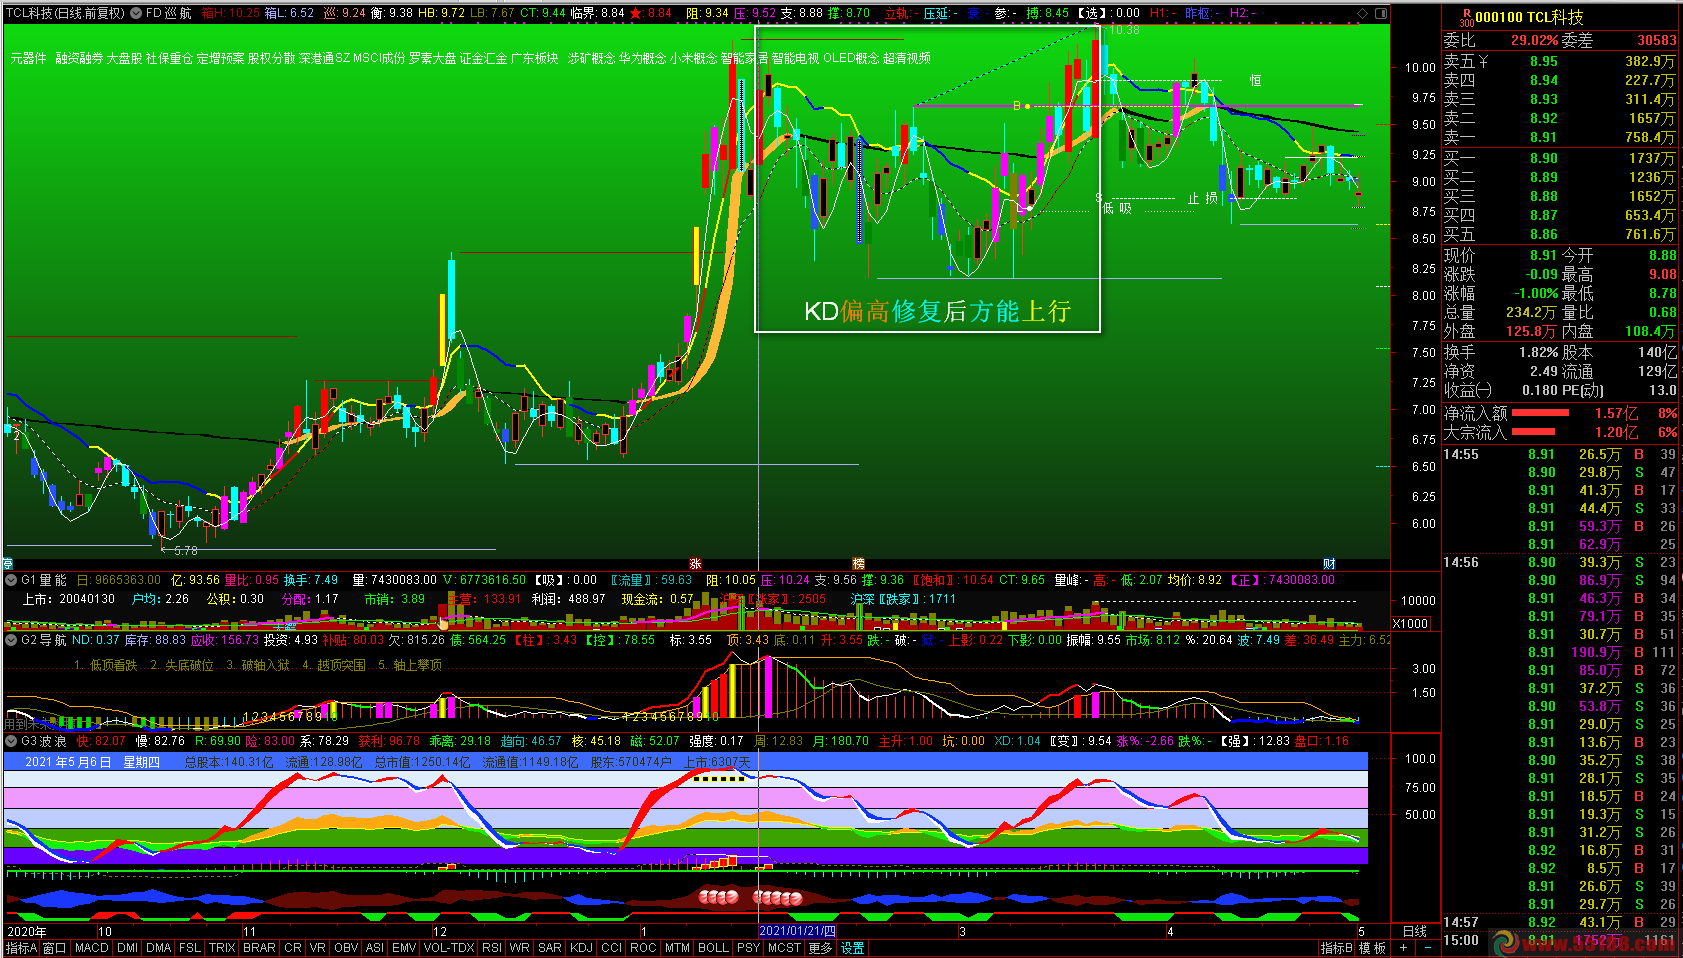
Task: Open the PSY indicator tab
Action: [x=748, y=948]
